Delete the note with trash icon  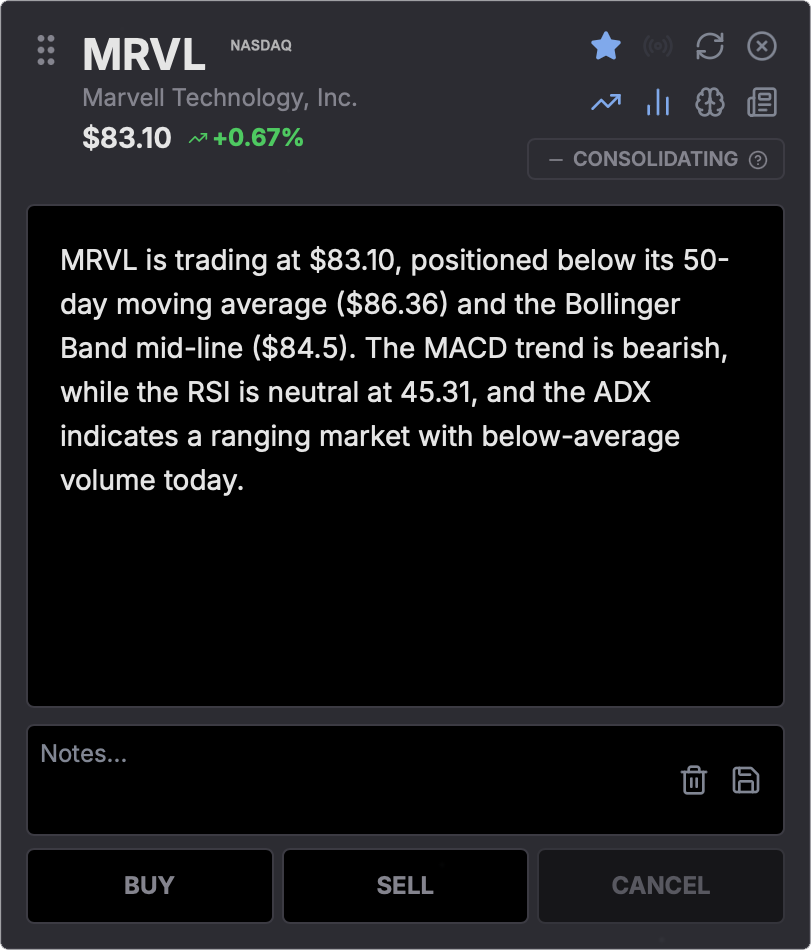pos(694,780)
